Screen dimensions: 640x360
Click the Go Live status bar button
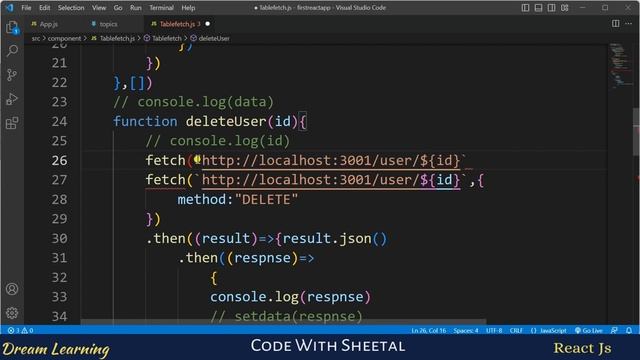point(589,330)
